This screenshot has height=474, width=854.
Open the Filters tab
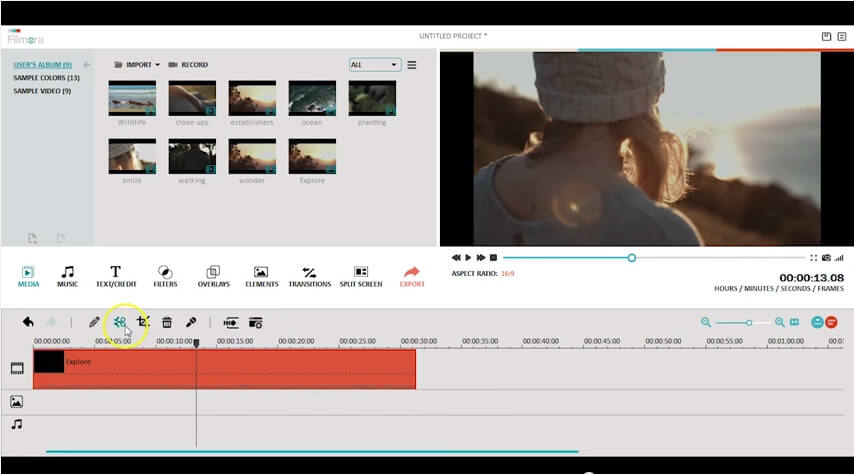(x=165, y=276)
